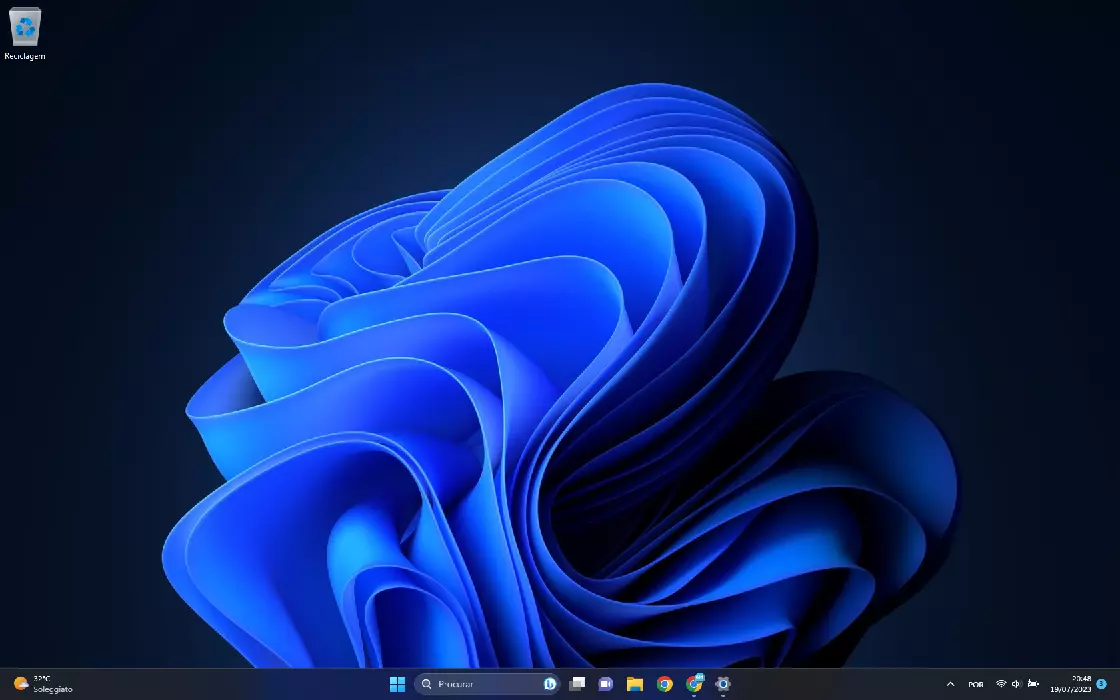Open the Reciclagem (Recycle Bin)
The width and height of the screenshot is (1120, 700).
24,25
